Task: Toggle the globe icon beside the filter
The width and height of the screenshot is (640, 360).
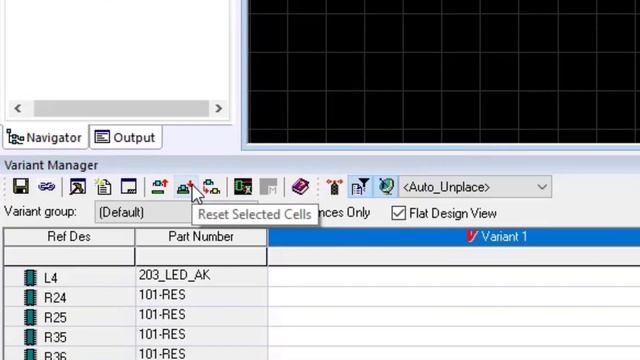Action: pyautogui.click(x=386, y=187)
